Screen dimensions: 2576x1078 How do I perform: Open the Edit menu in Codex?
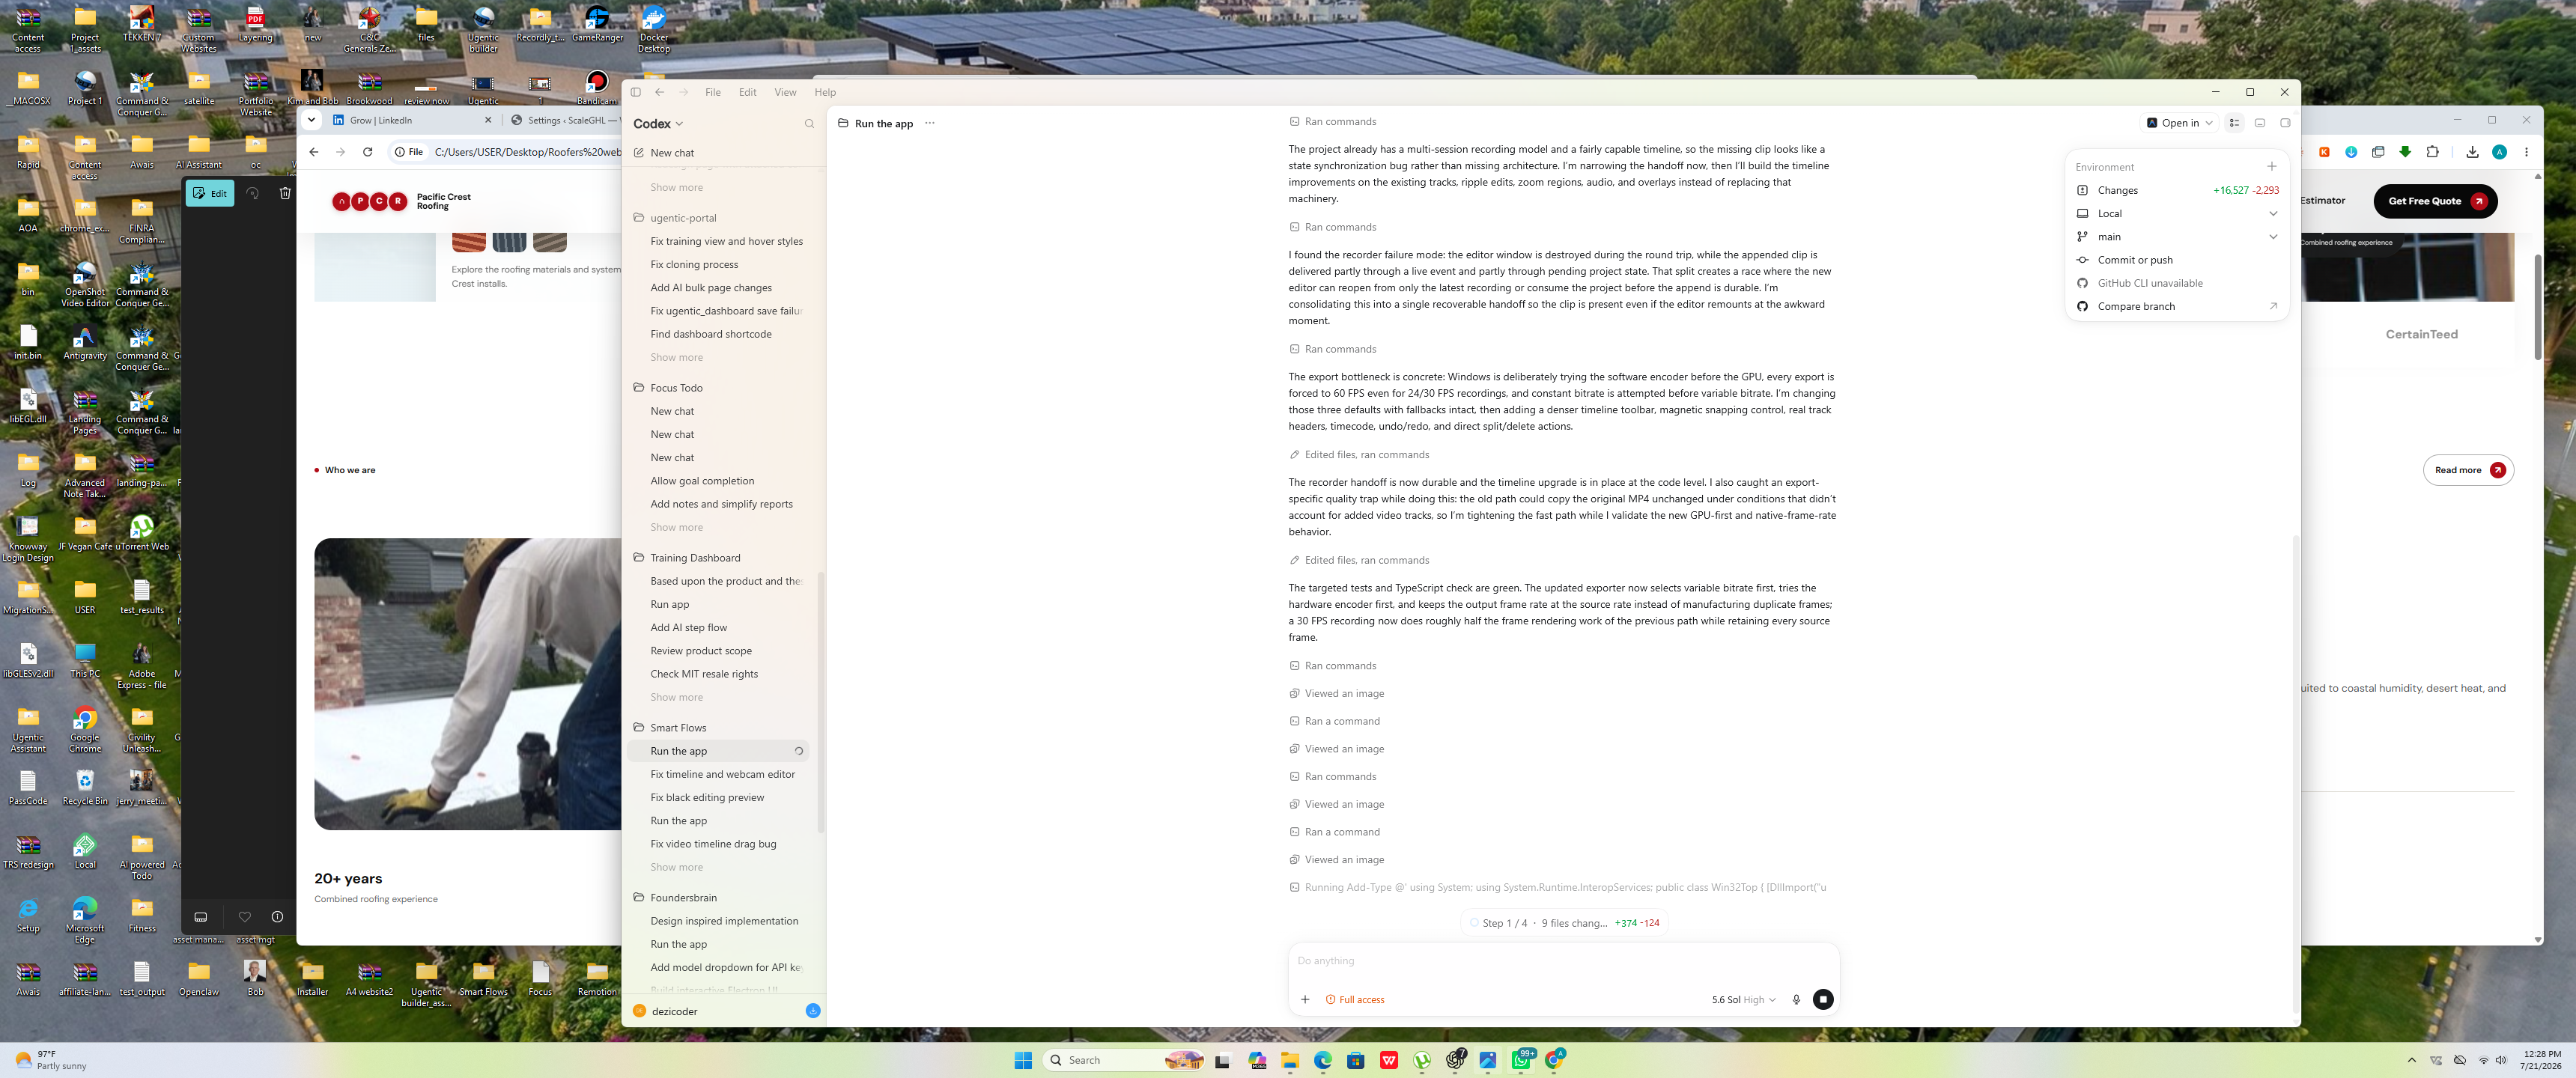click(748, 92)
